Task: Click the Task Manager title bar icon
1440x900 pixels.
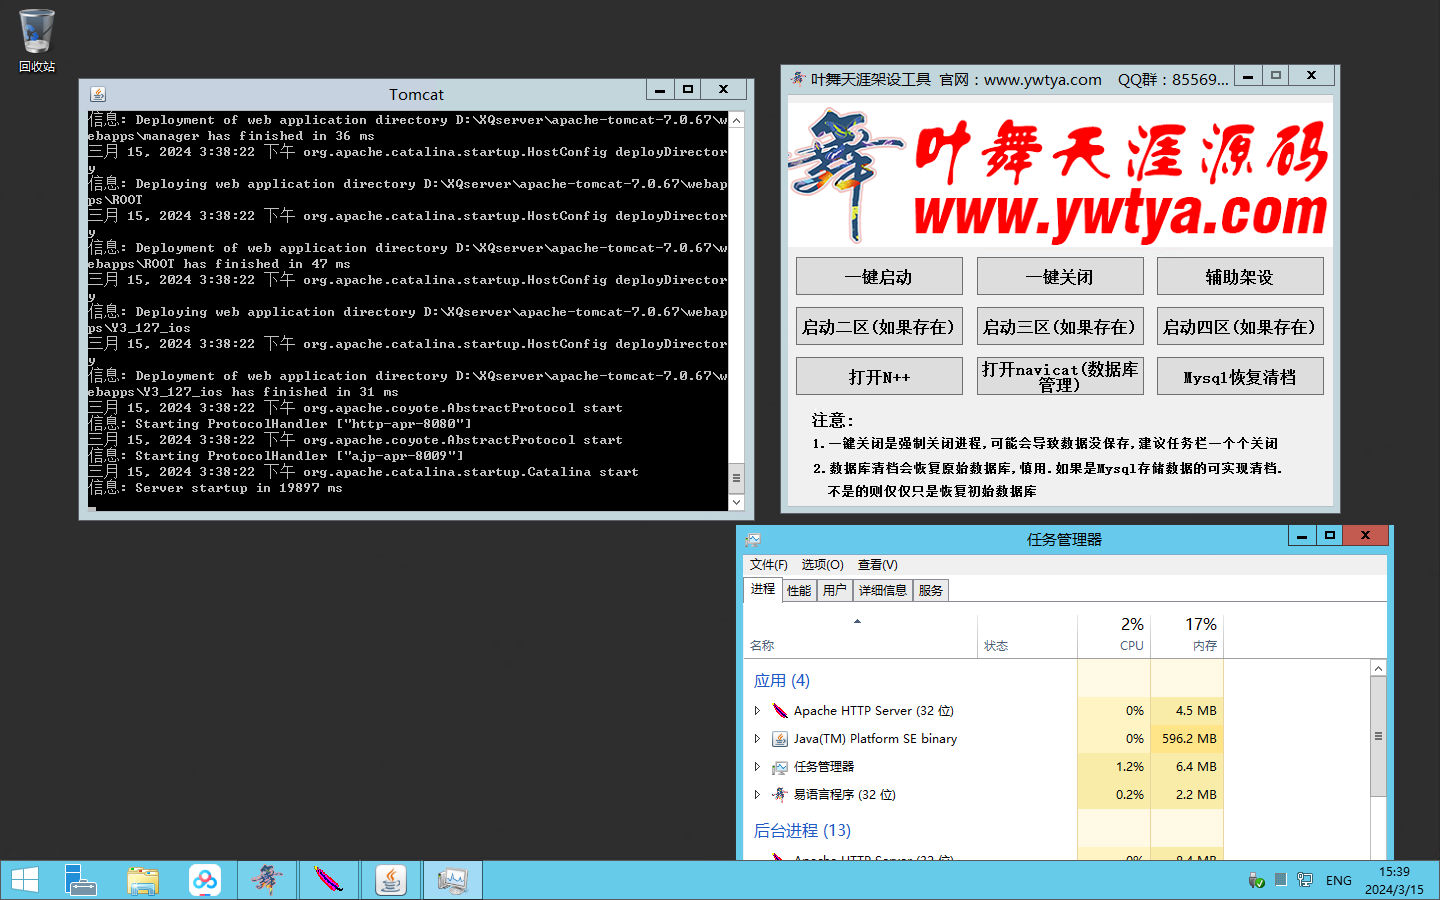Action: pyautogui.click(x=753, y=539)
